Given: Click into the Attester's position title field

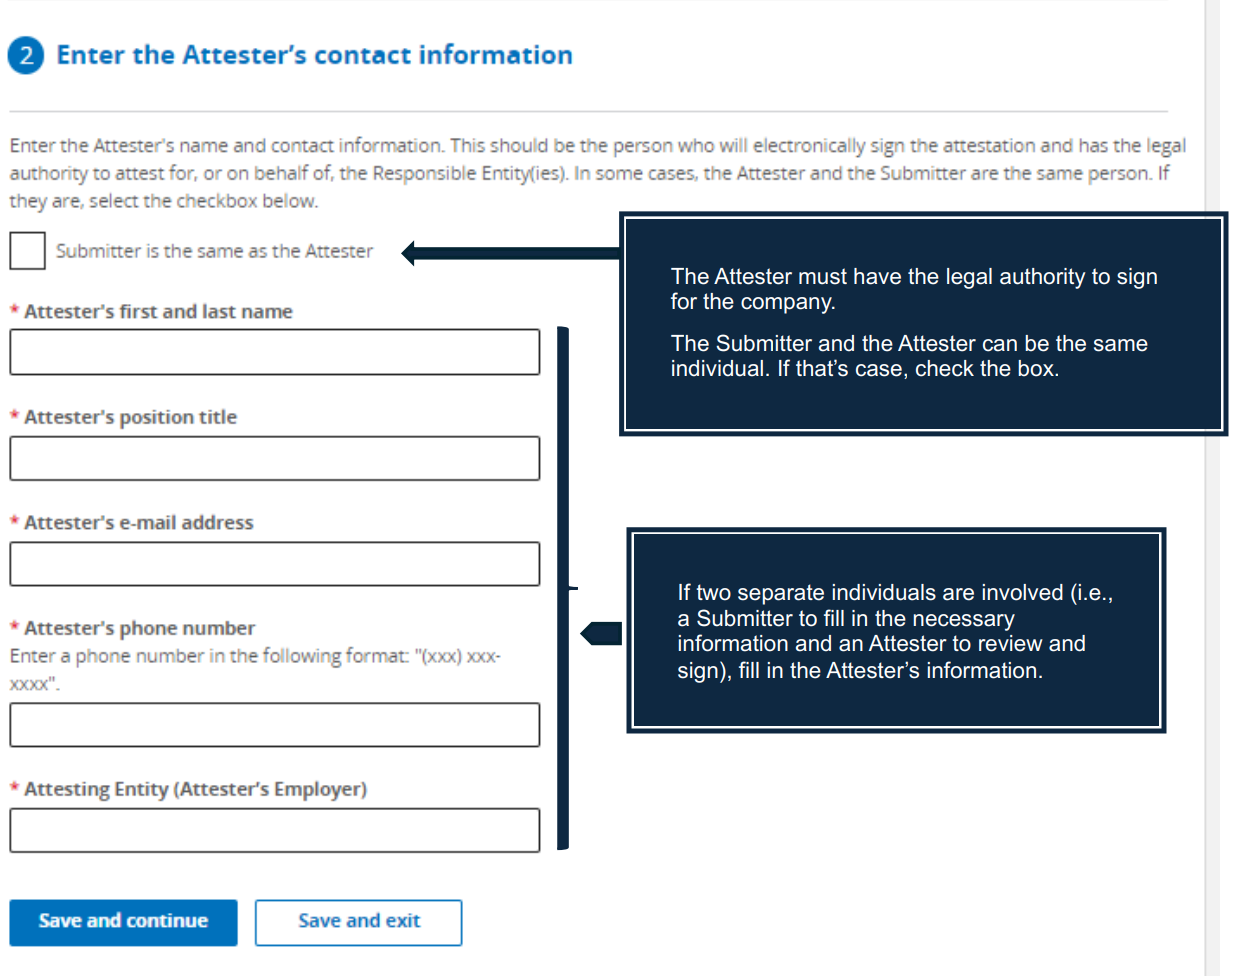Looking at the screenshot, I should tap(275, 458).
